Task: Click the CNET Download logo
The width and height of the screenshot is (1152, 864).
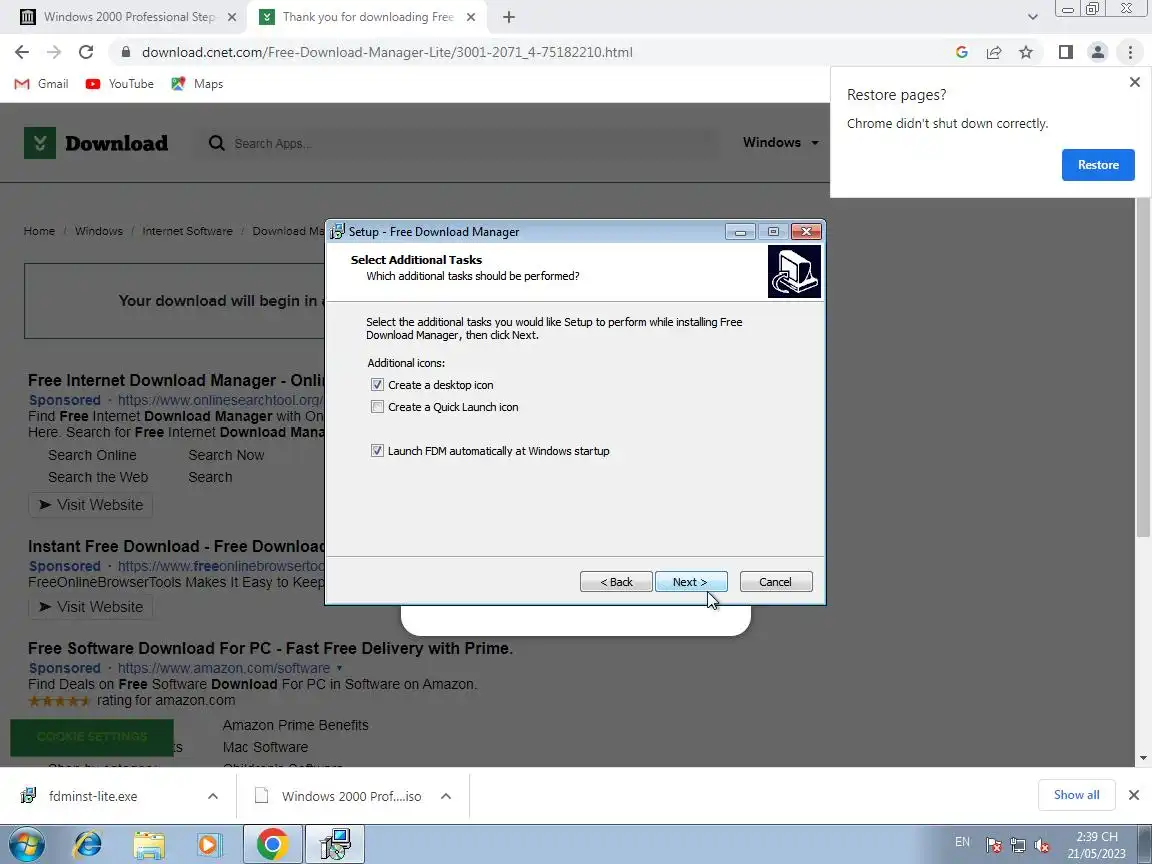Action: click(x=96, y=143)
